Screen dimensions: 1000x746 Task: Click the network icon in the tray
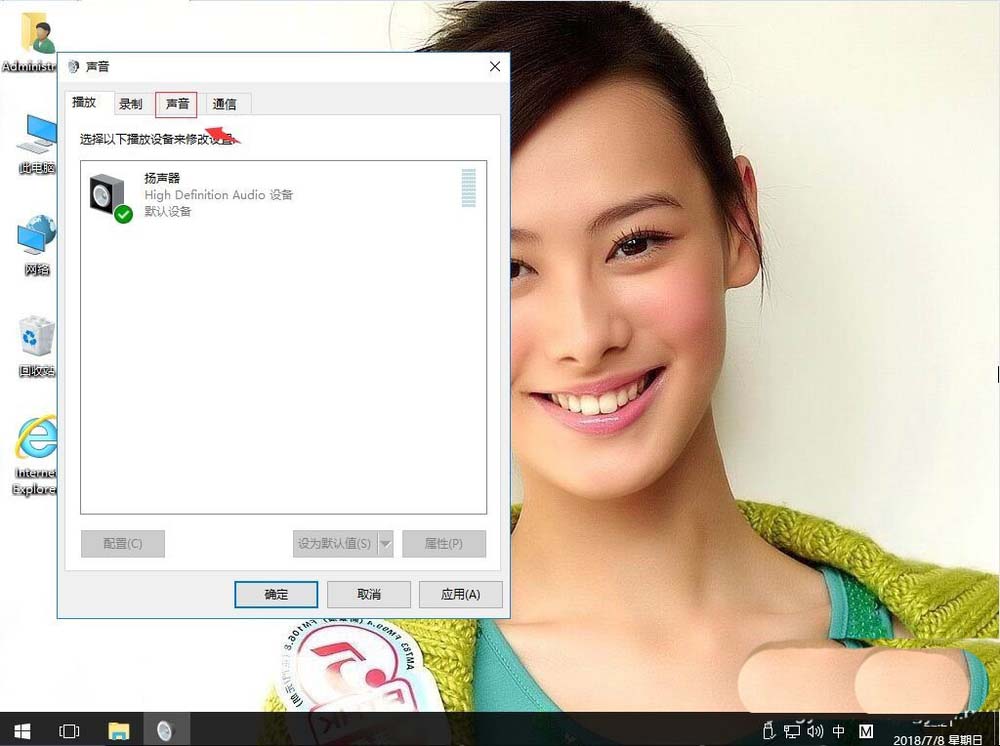point(791,730)
